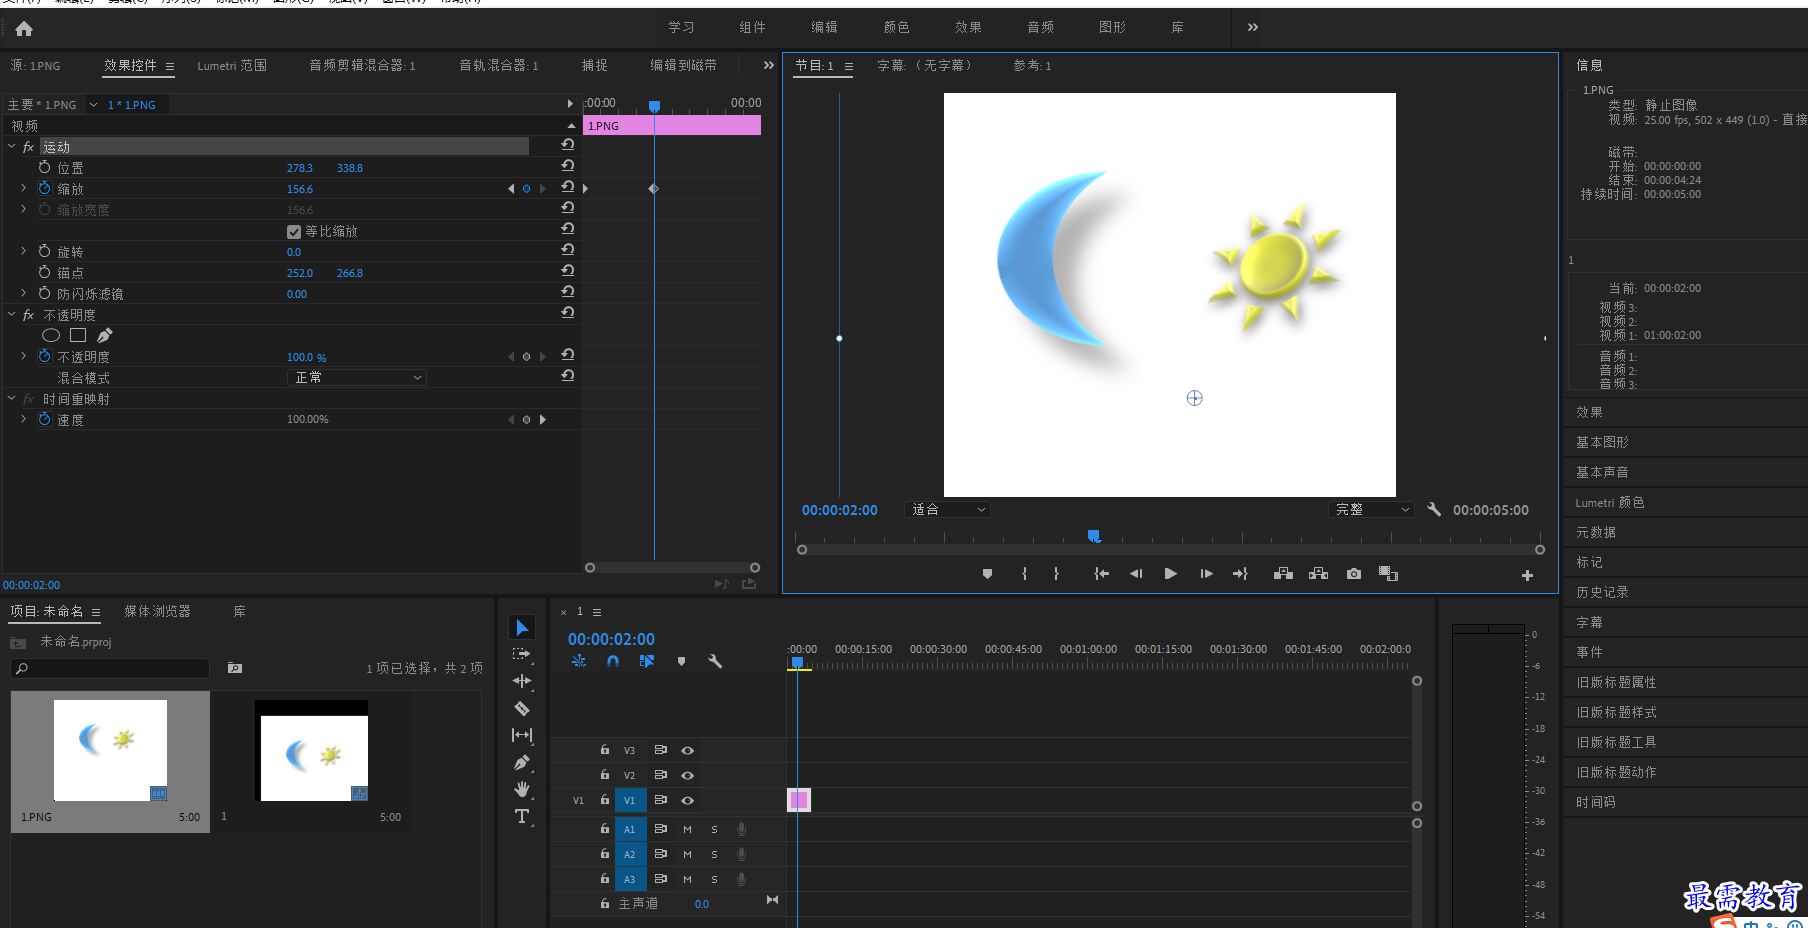Mute audio track A1
This screenshot has width=1808, height=928.
tap(687, 829)
